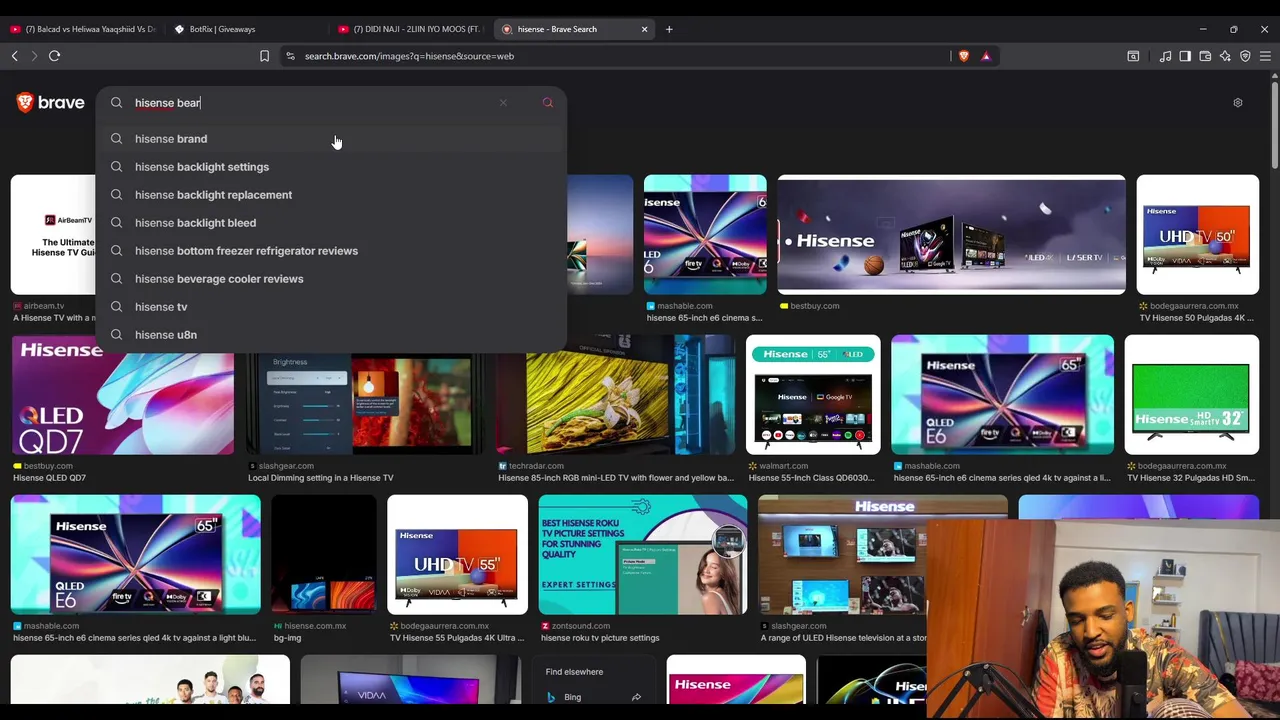1280x720 pixels.
Task: Open the Brave Wallet icon
Action: pyautogui.click(x=1205, y=56)
